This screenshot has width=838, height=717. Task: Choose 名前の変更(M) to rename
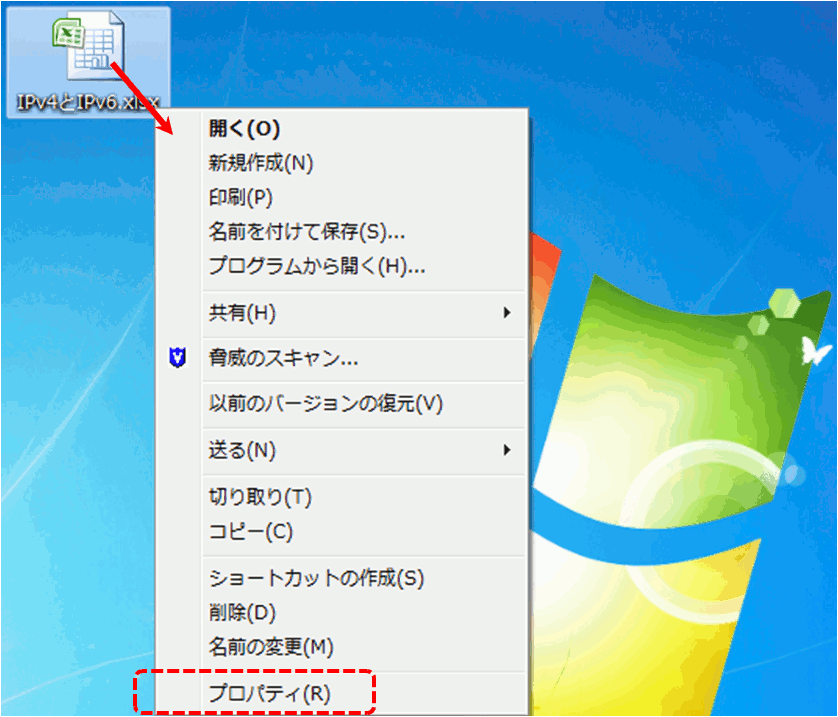(270, 646)
